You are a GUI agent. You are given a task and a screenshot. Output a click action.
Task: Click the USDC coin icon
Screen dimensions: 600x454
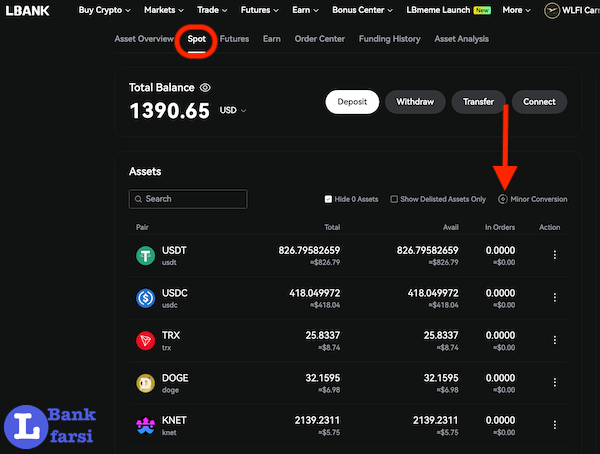click(147, 297)
